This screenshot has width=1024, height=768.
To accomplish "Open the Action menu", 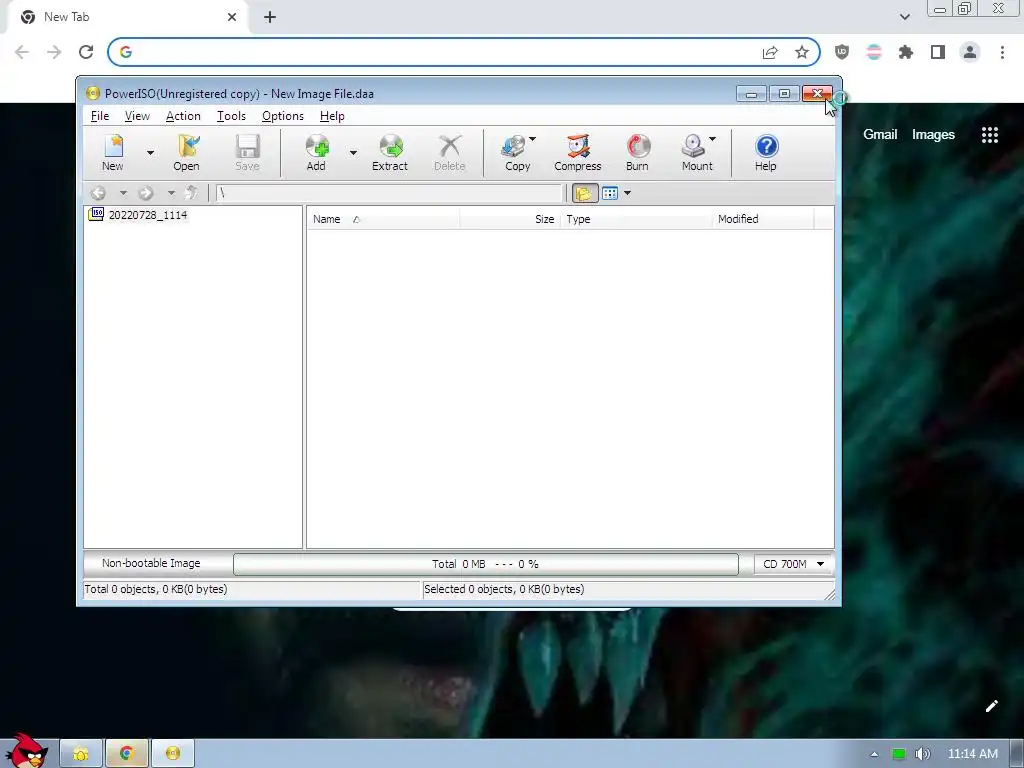I will point(184,116).
